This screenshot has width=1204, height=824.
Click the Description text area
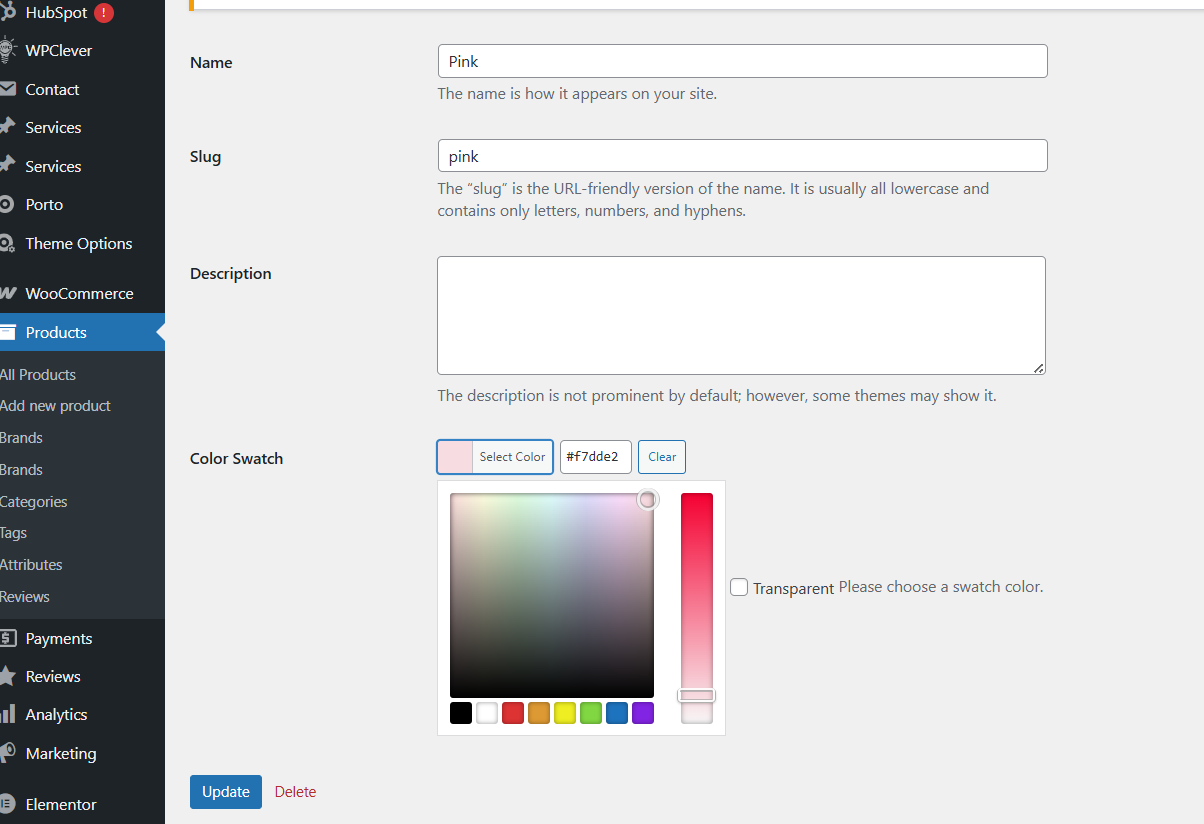[741, 315]
